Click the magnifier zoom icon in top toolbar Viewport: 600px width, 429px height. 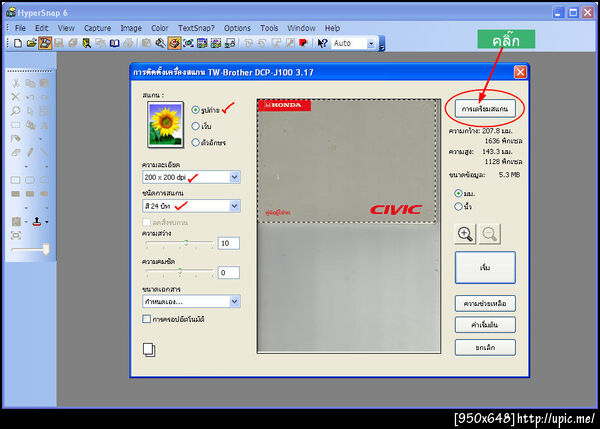(x=160, y=43)
